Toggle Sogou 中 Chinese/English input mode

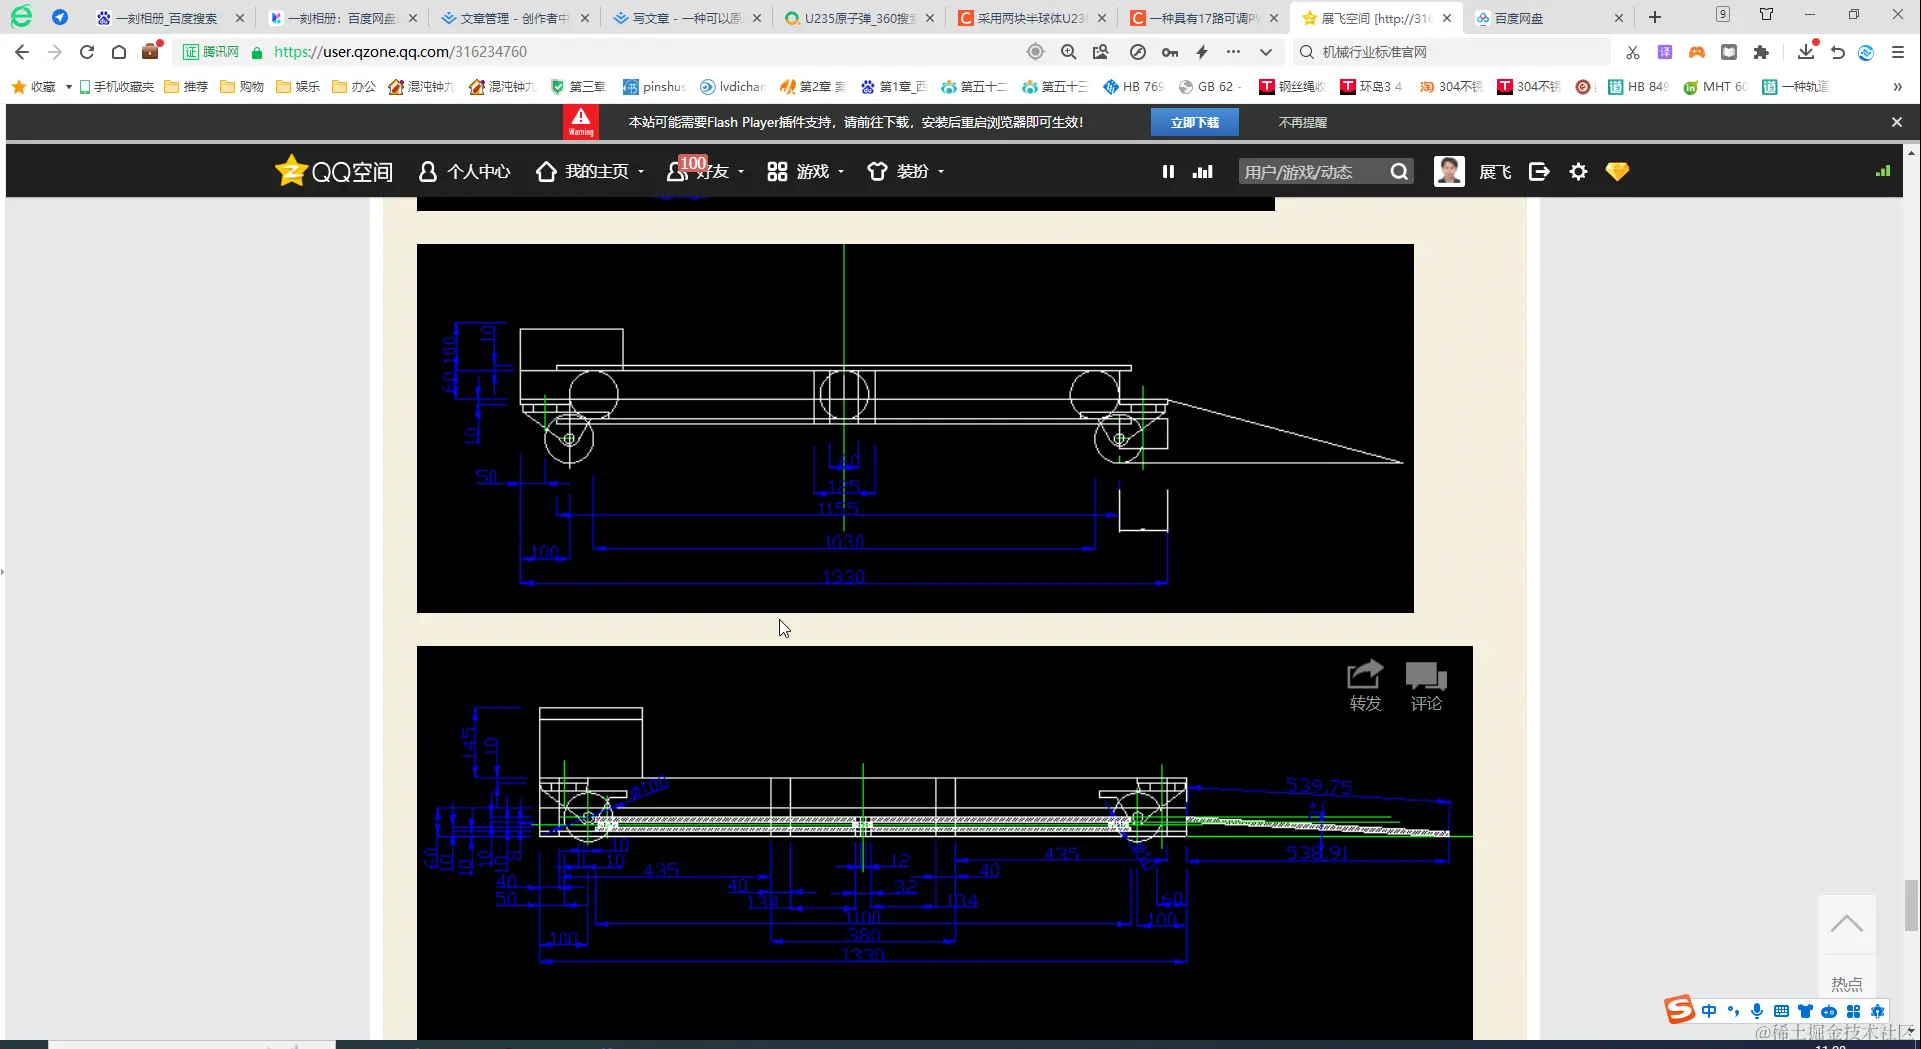1709,1011
